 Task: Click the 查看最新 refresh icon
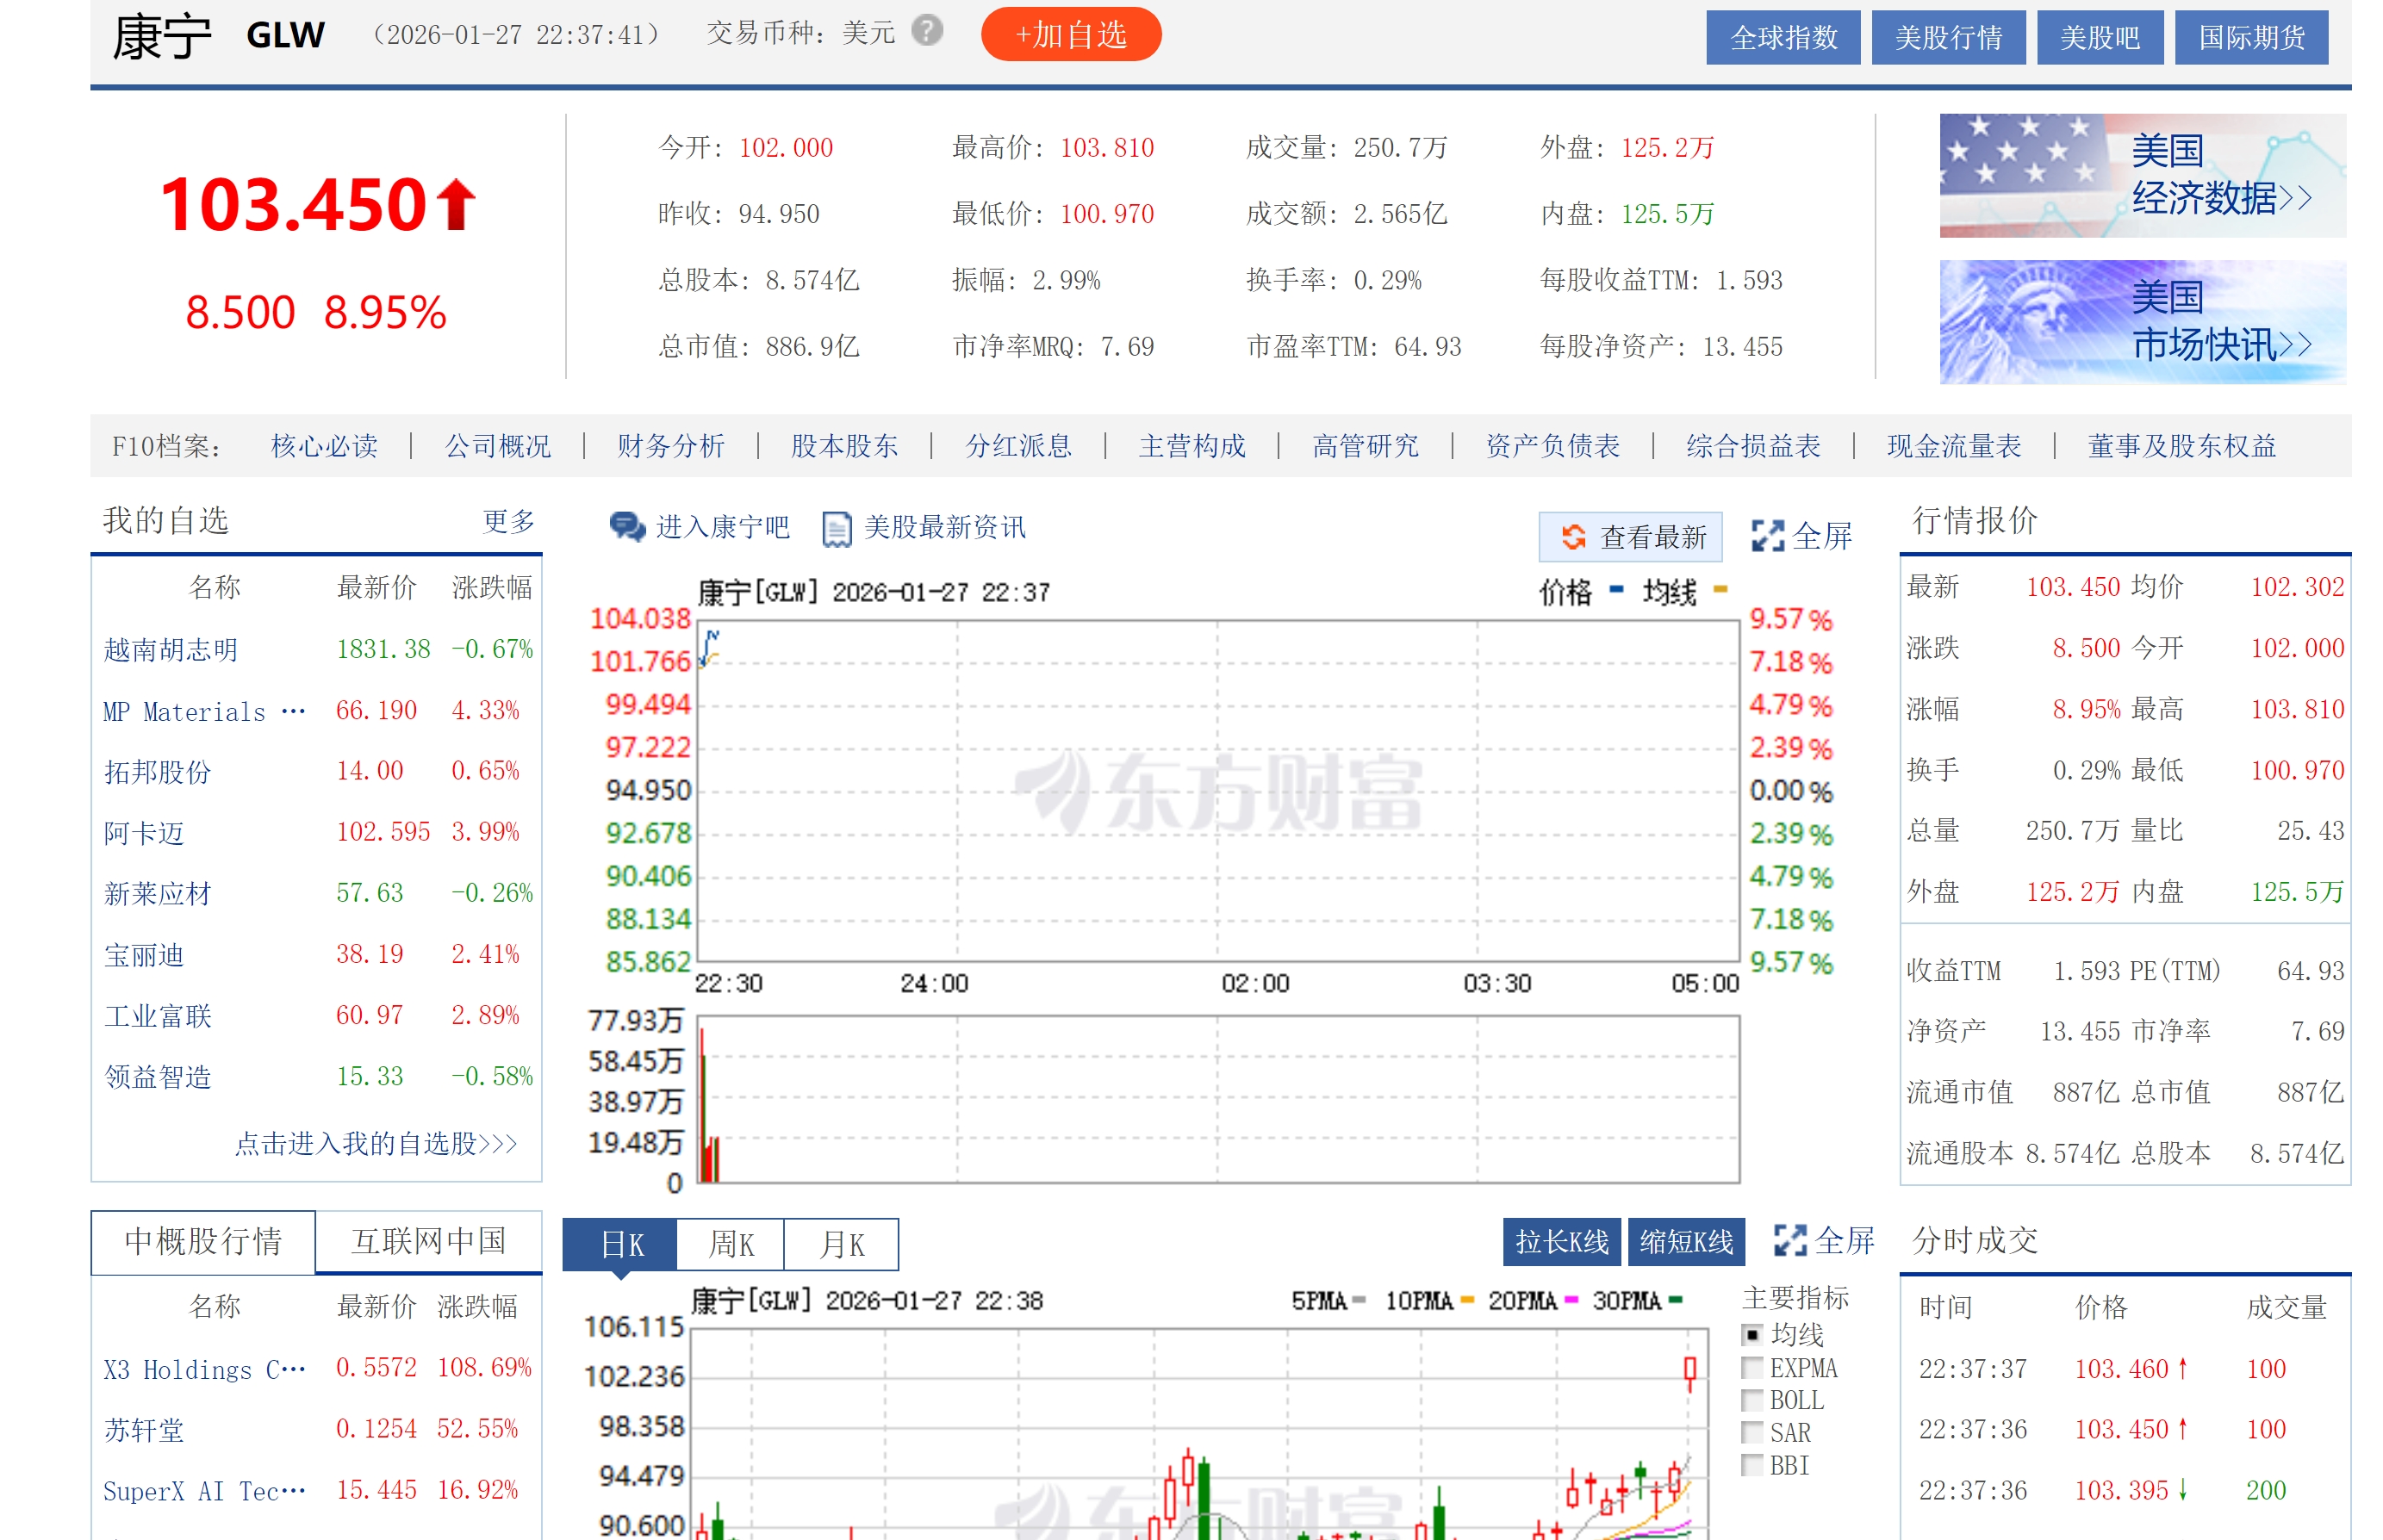(x=1573, y=537)
